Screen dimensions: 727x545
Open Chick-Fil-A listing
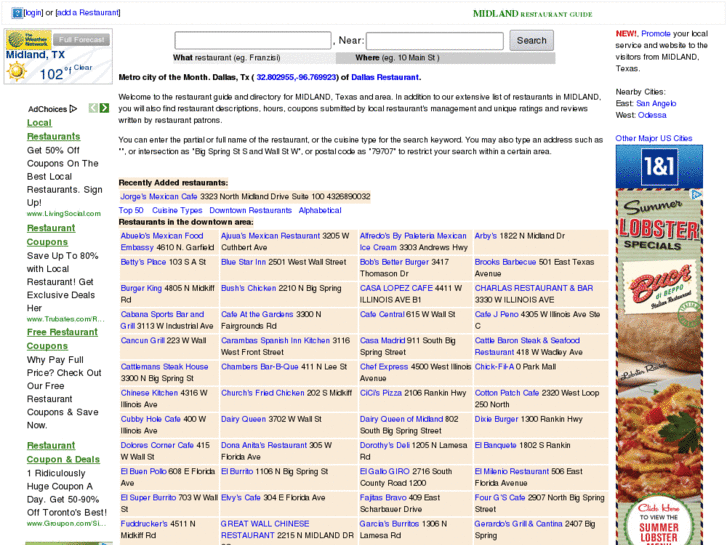(x=494, y=366)
